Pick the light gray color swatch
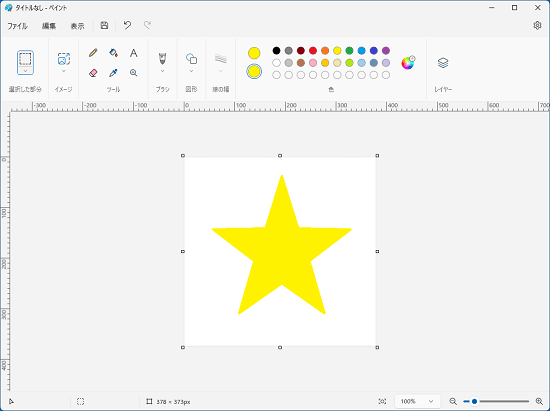The image size is (550, 411). (289, 63)
